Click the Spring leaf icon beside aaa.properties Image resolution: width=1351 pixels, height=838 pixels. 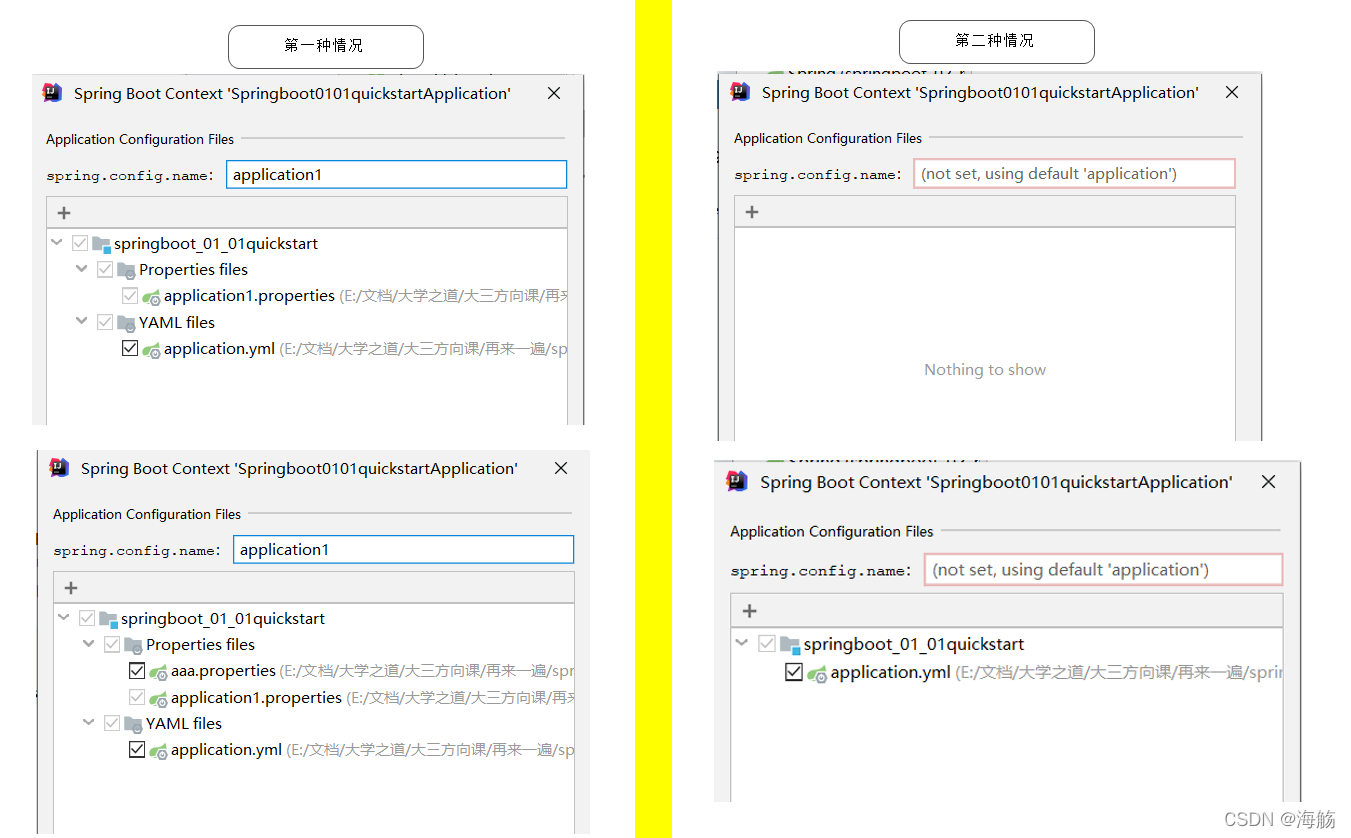pos(158,672)
